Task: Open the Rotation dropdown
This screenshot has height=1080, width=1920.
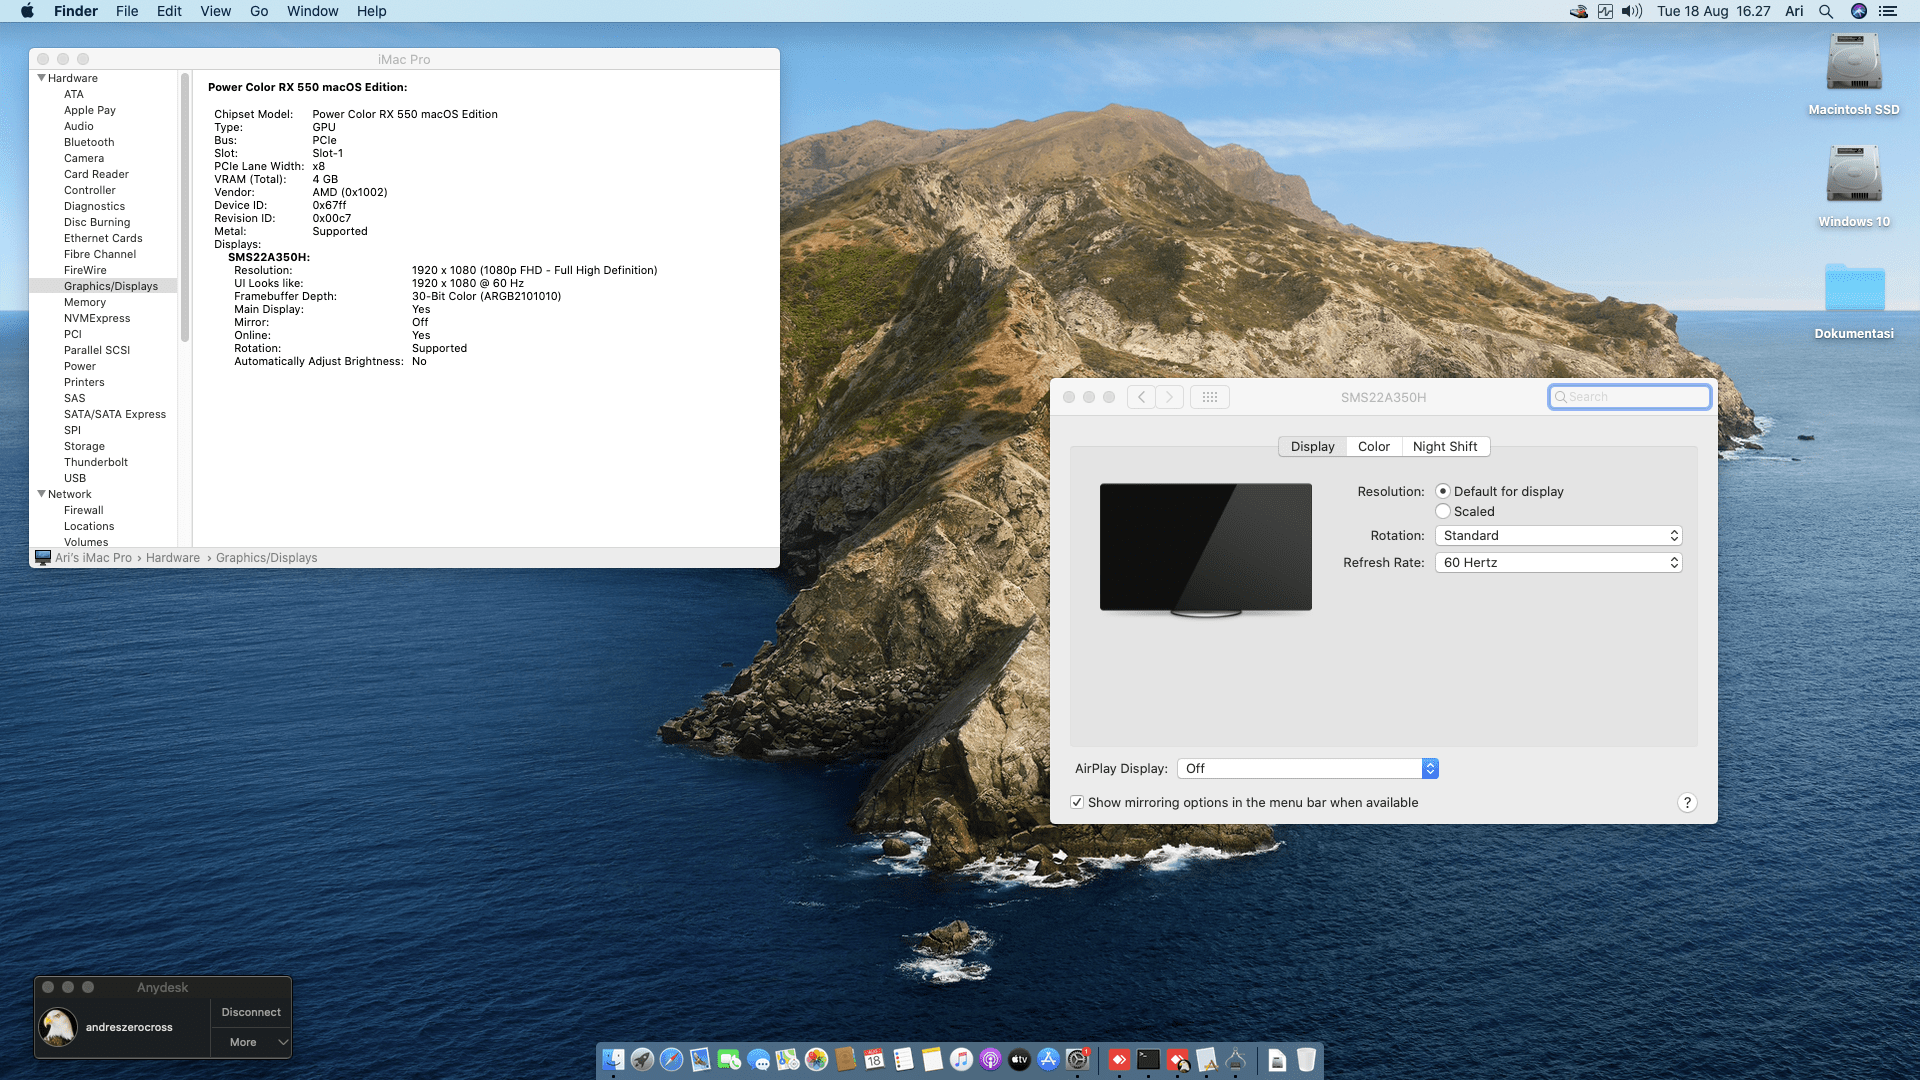Action: click(x=1558, y=536)
